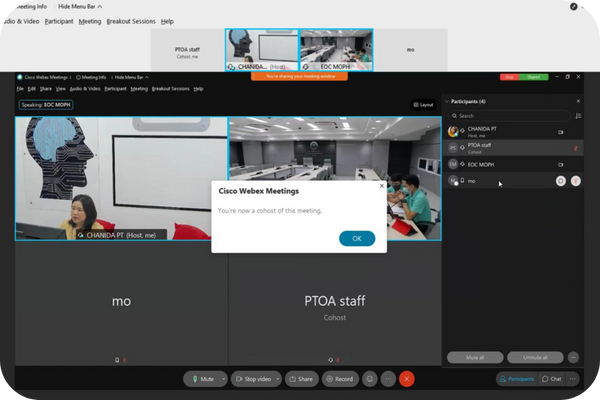The width and height of the screenshot is (600, 400).
Task: Select EOC MOPH in participant list
Action: coord(513,164)
